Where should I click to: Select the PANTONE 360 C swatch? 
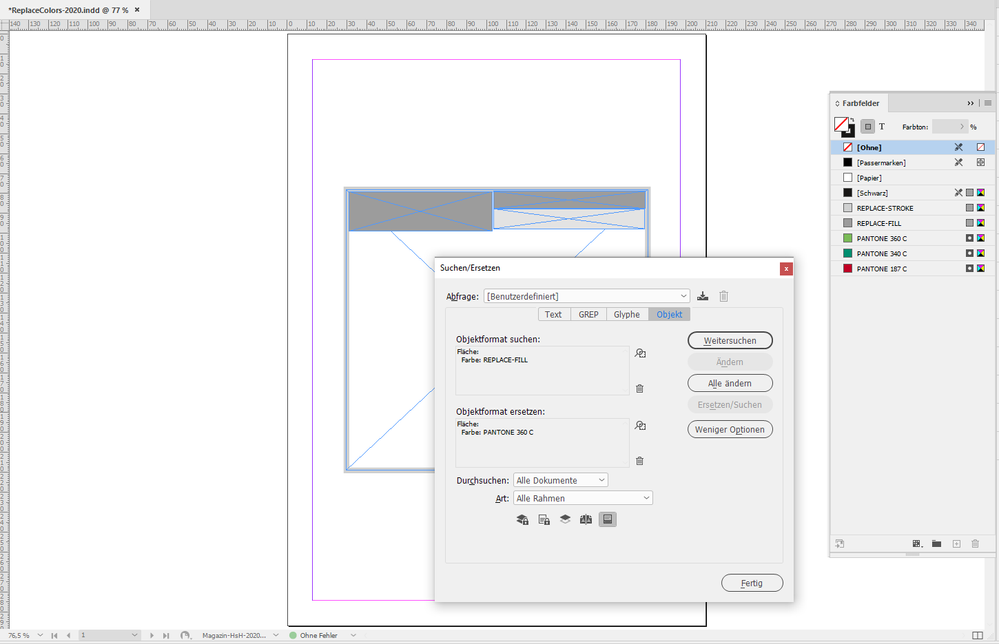click(912, 238)
